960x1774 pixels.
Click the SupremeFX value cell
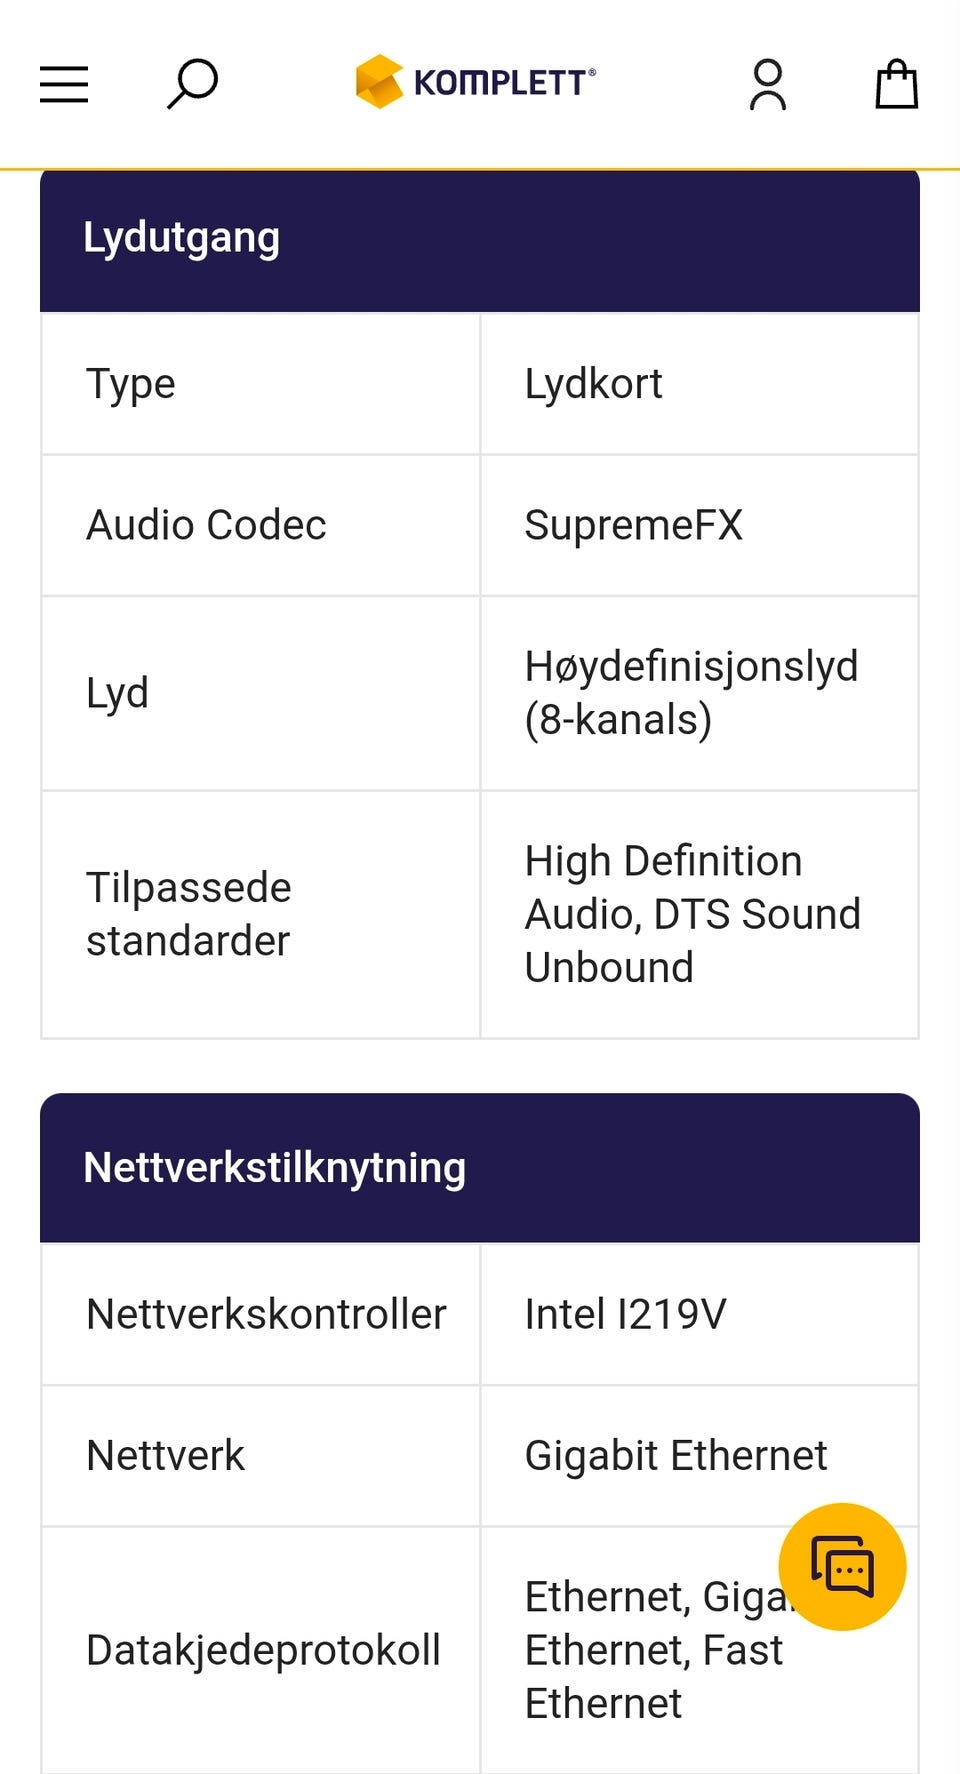tap(634, 526)
